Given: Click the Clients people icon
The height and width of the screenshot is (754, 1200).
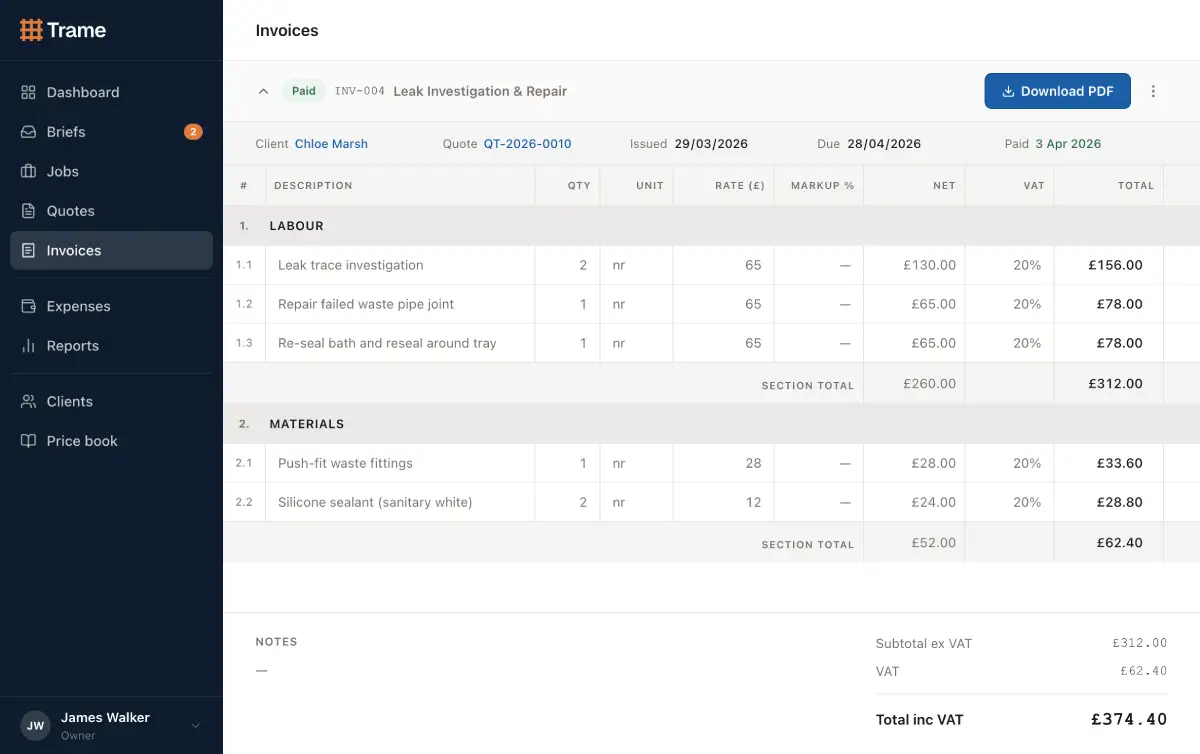Looking at the screenshot, I should point(28,401).
